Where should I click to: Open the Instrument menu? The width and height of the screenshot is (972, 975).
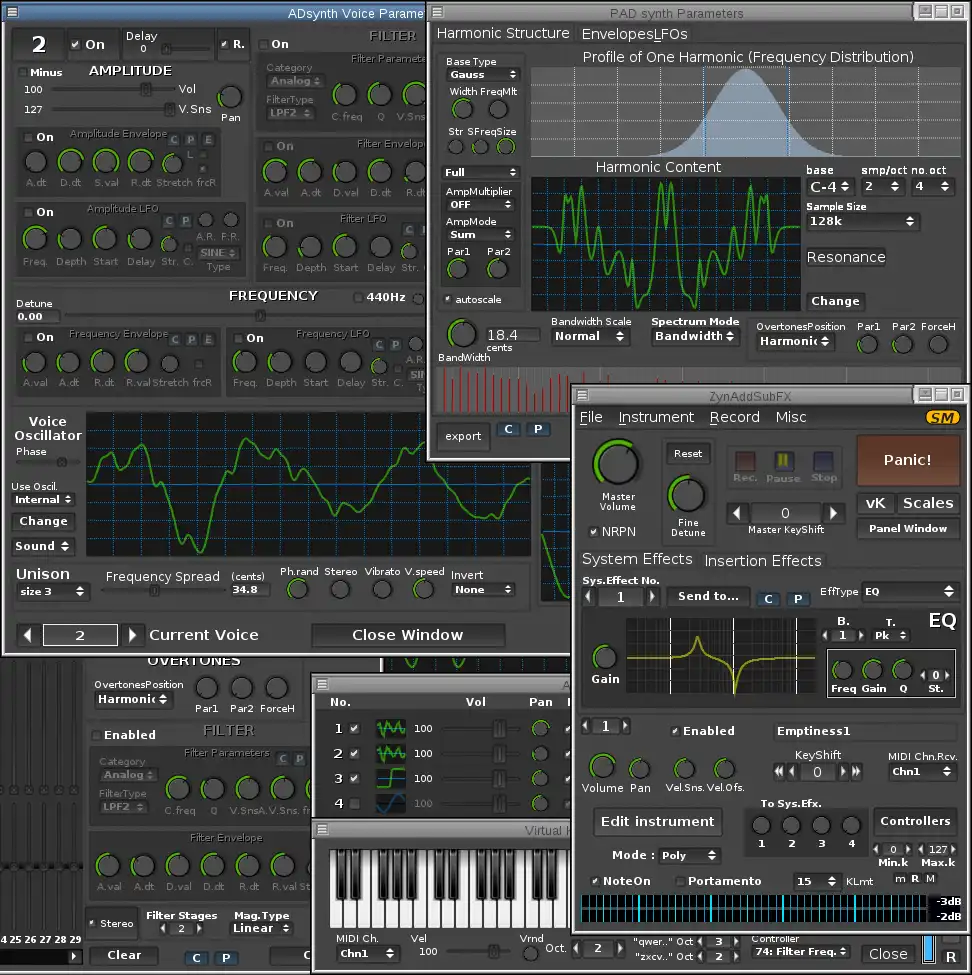(656, 417)
